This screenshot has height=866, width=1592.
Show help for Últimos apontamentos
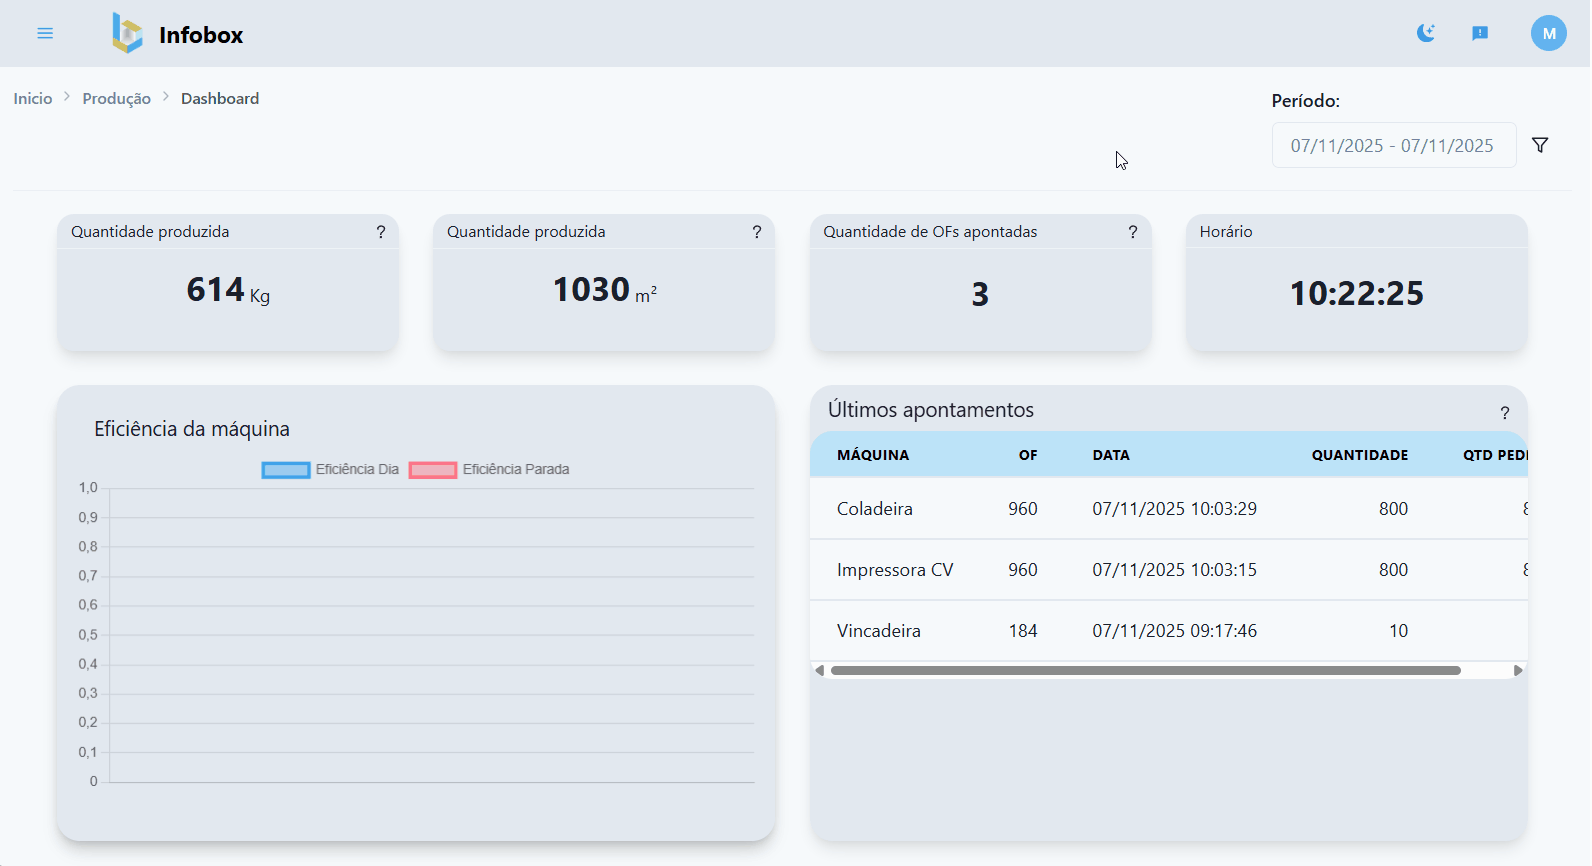(x=1504, y=413)
